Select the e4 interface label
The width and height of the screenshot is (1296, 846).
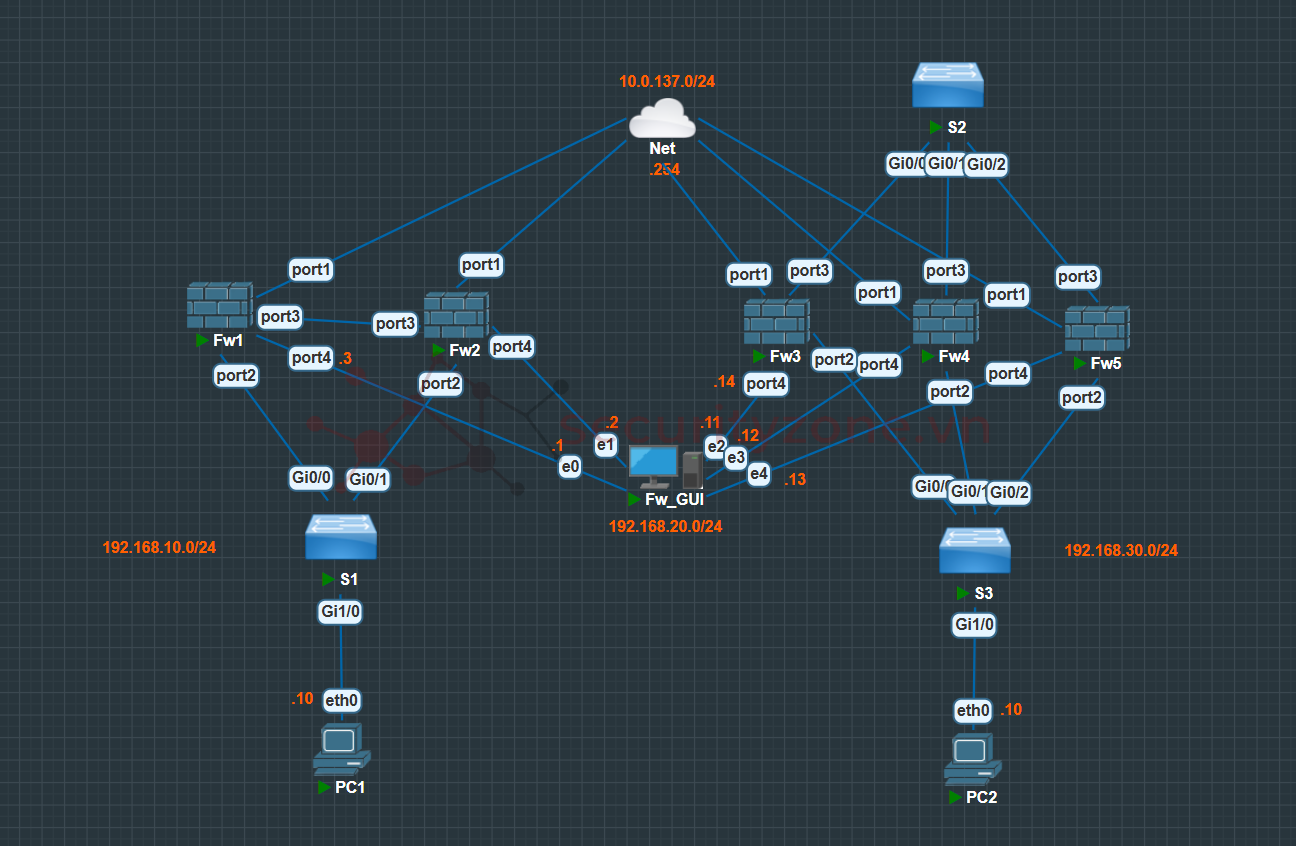coord(759,474)
